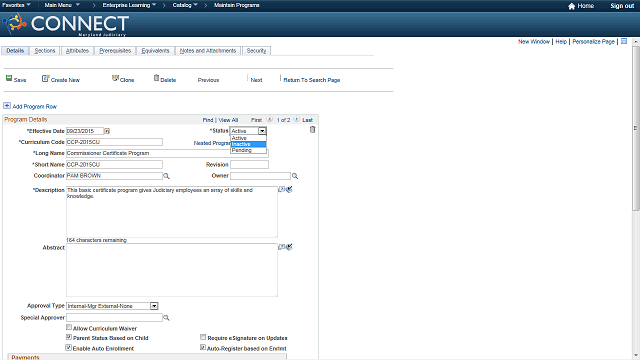The width and height of the screenshot is (640, 360).
Task: Run spell check on Description
Action: coord(289,189)
